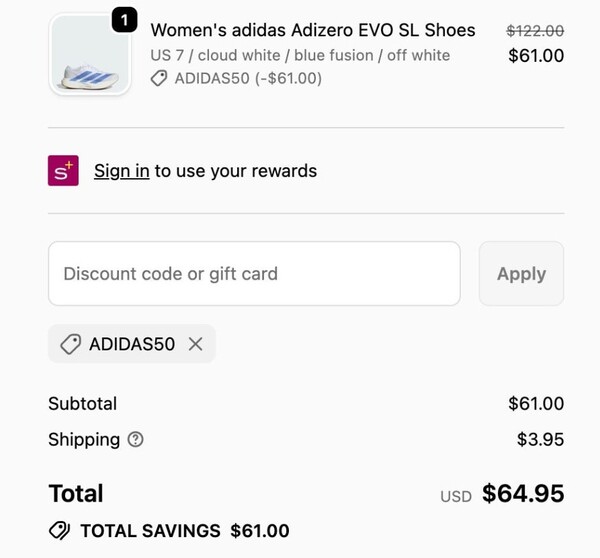The height and width of the screenshot is (558, 600).
Task: Click the tag icon in the ADIDAS50 chip
Action: pos(71,344)
